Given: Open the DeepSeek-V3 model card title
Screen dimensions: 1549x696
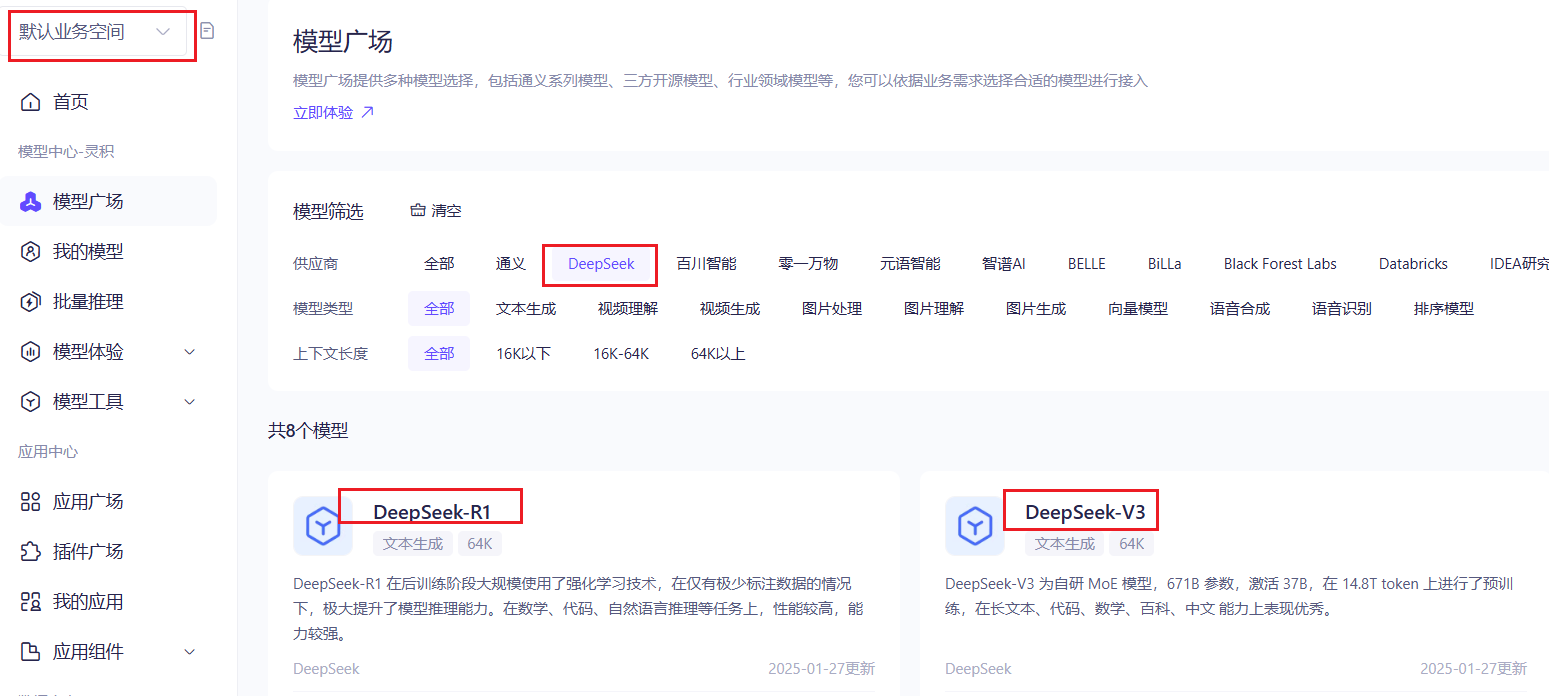Looking at the screenshot, I should 1085,513.
